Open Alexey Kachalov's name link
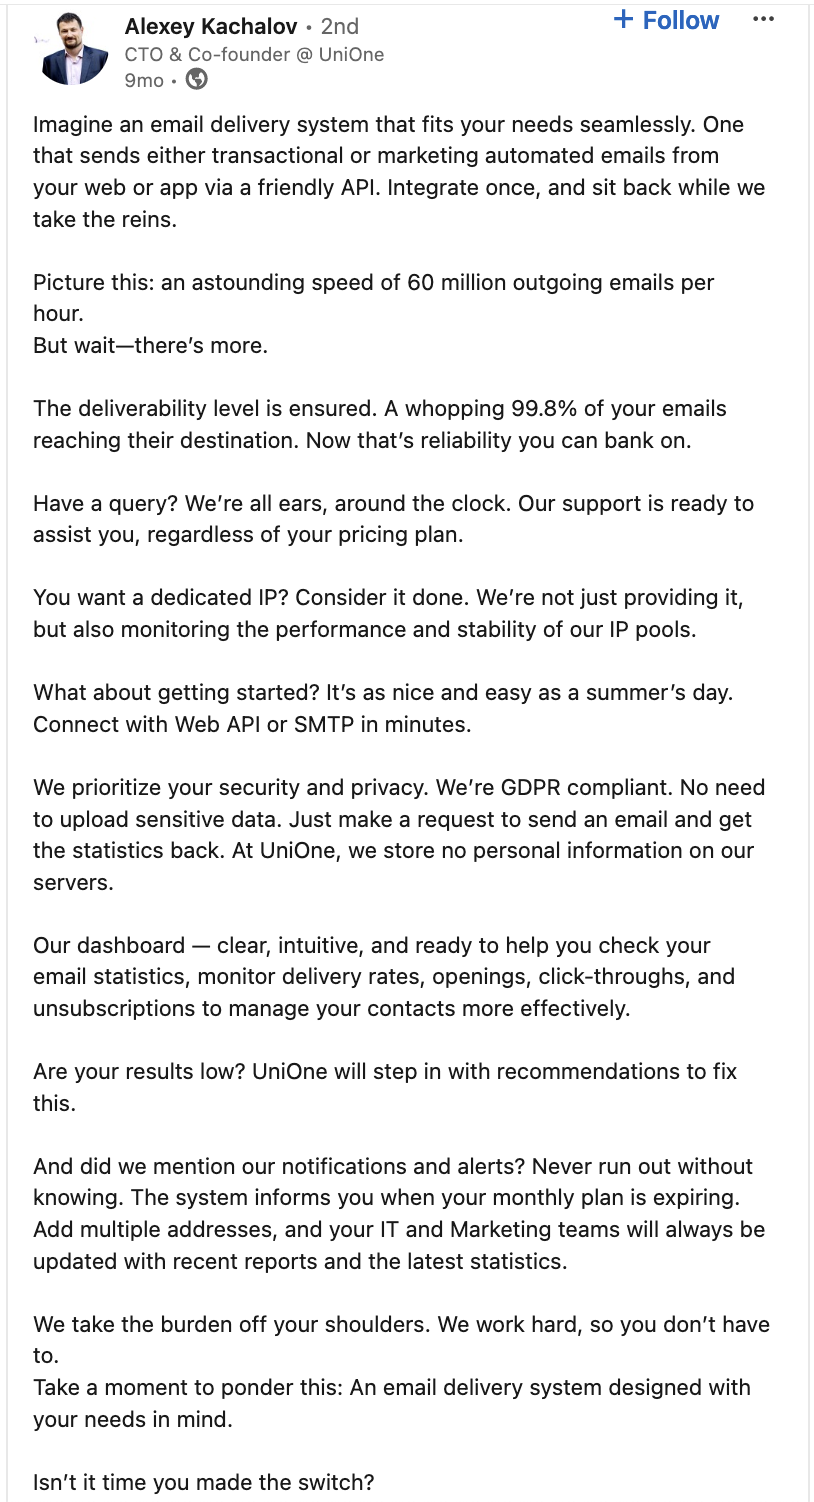 (x=211, y=26)
